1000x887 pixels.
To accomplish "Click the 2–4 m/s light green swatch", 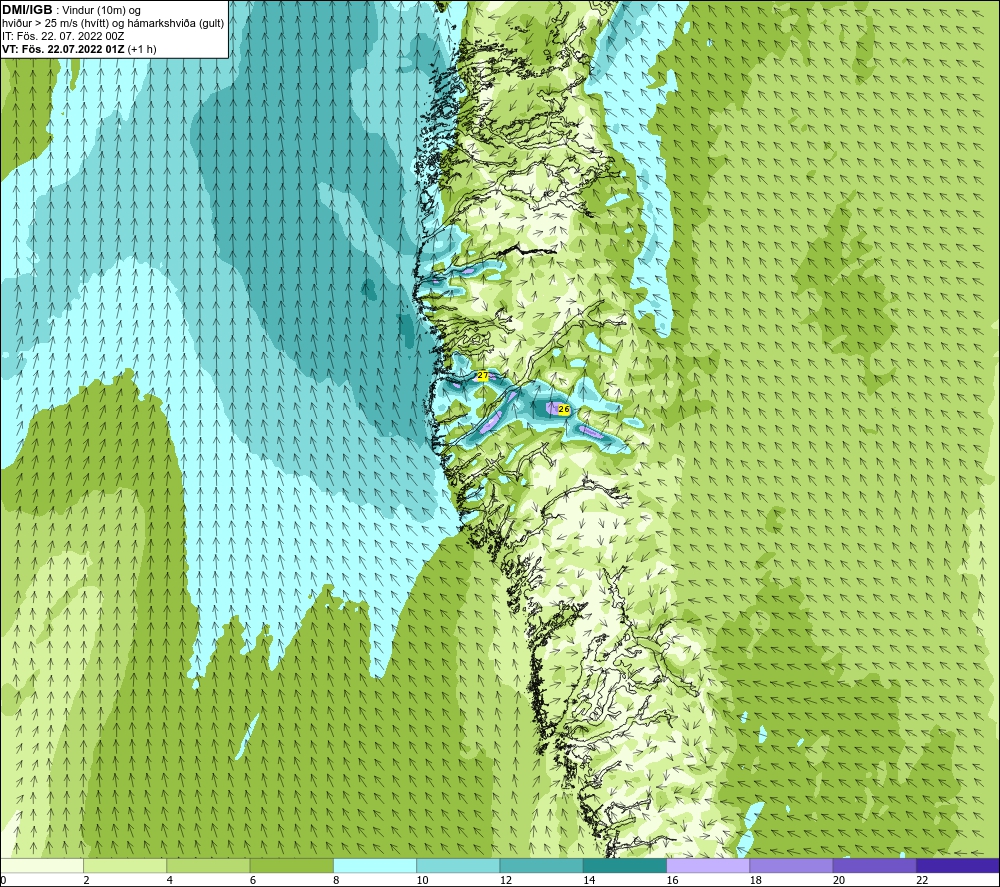I will [x=125, y=865].
